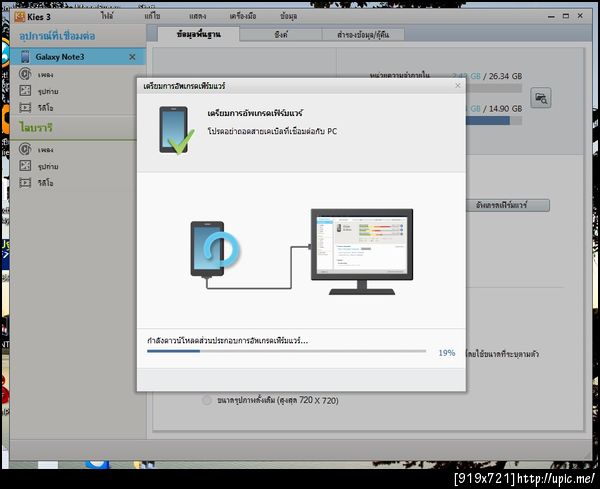
Task: Minimize the Kies 3 window
Action: (x=551, y=16)
